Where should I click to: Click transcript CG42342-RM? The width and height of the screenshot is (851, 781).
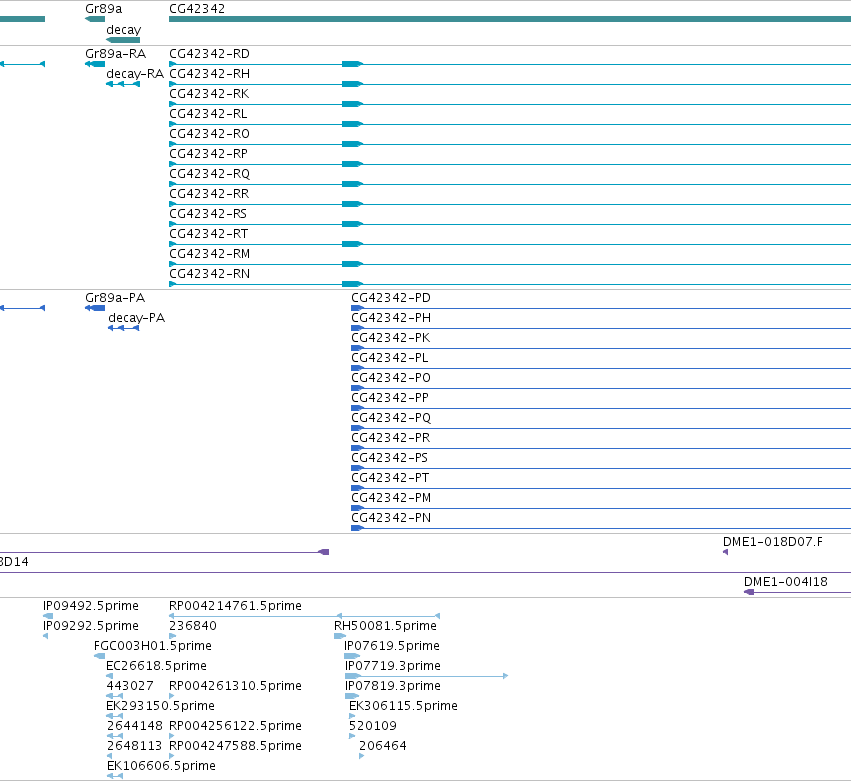click(x=209, y=254)
